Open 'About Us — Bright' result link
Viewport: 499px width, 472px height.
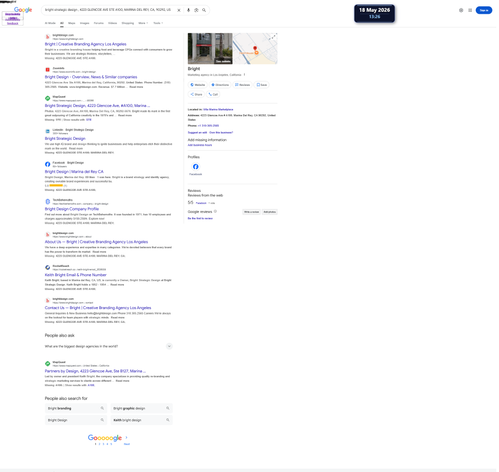pos(97,243)
